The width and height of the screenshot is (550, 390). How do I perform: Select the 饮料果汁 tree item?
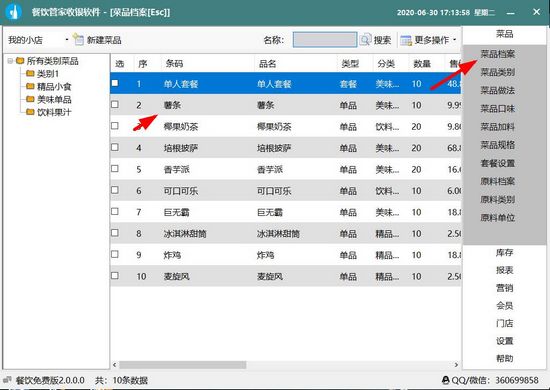[x=54, y=112]
